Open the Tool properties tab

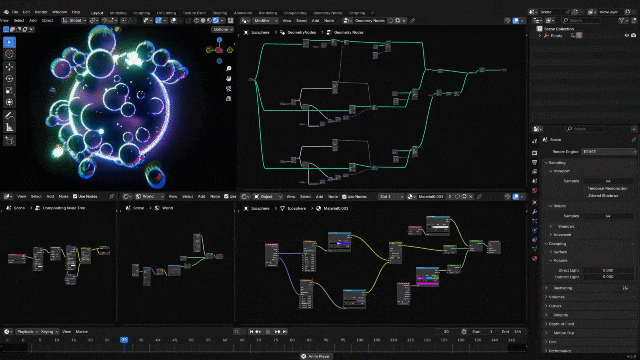[x=535, y=141]
